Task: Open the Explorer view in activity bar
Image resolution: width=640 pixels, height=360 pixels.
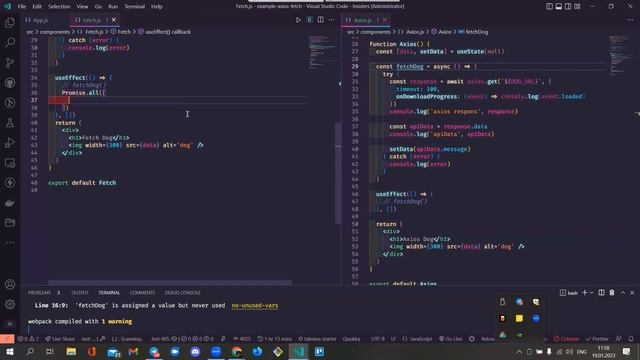Action: (10, 22)
